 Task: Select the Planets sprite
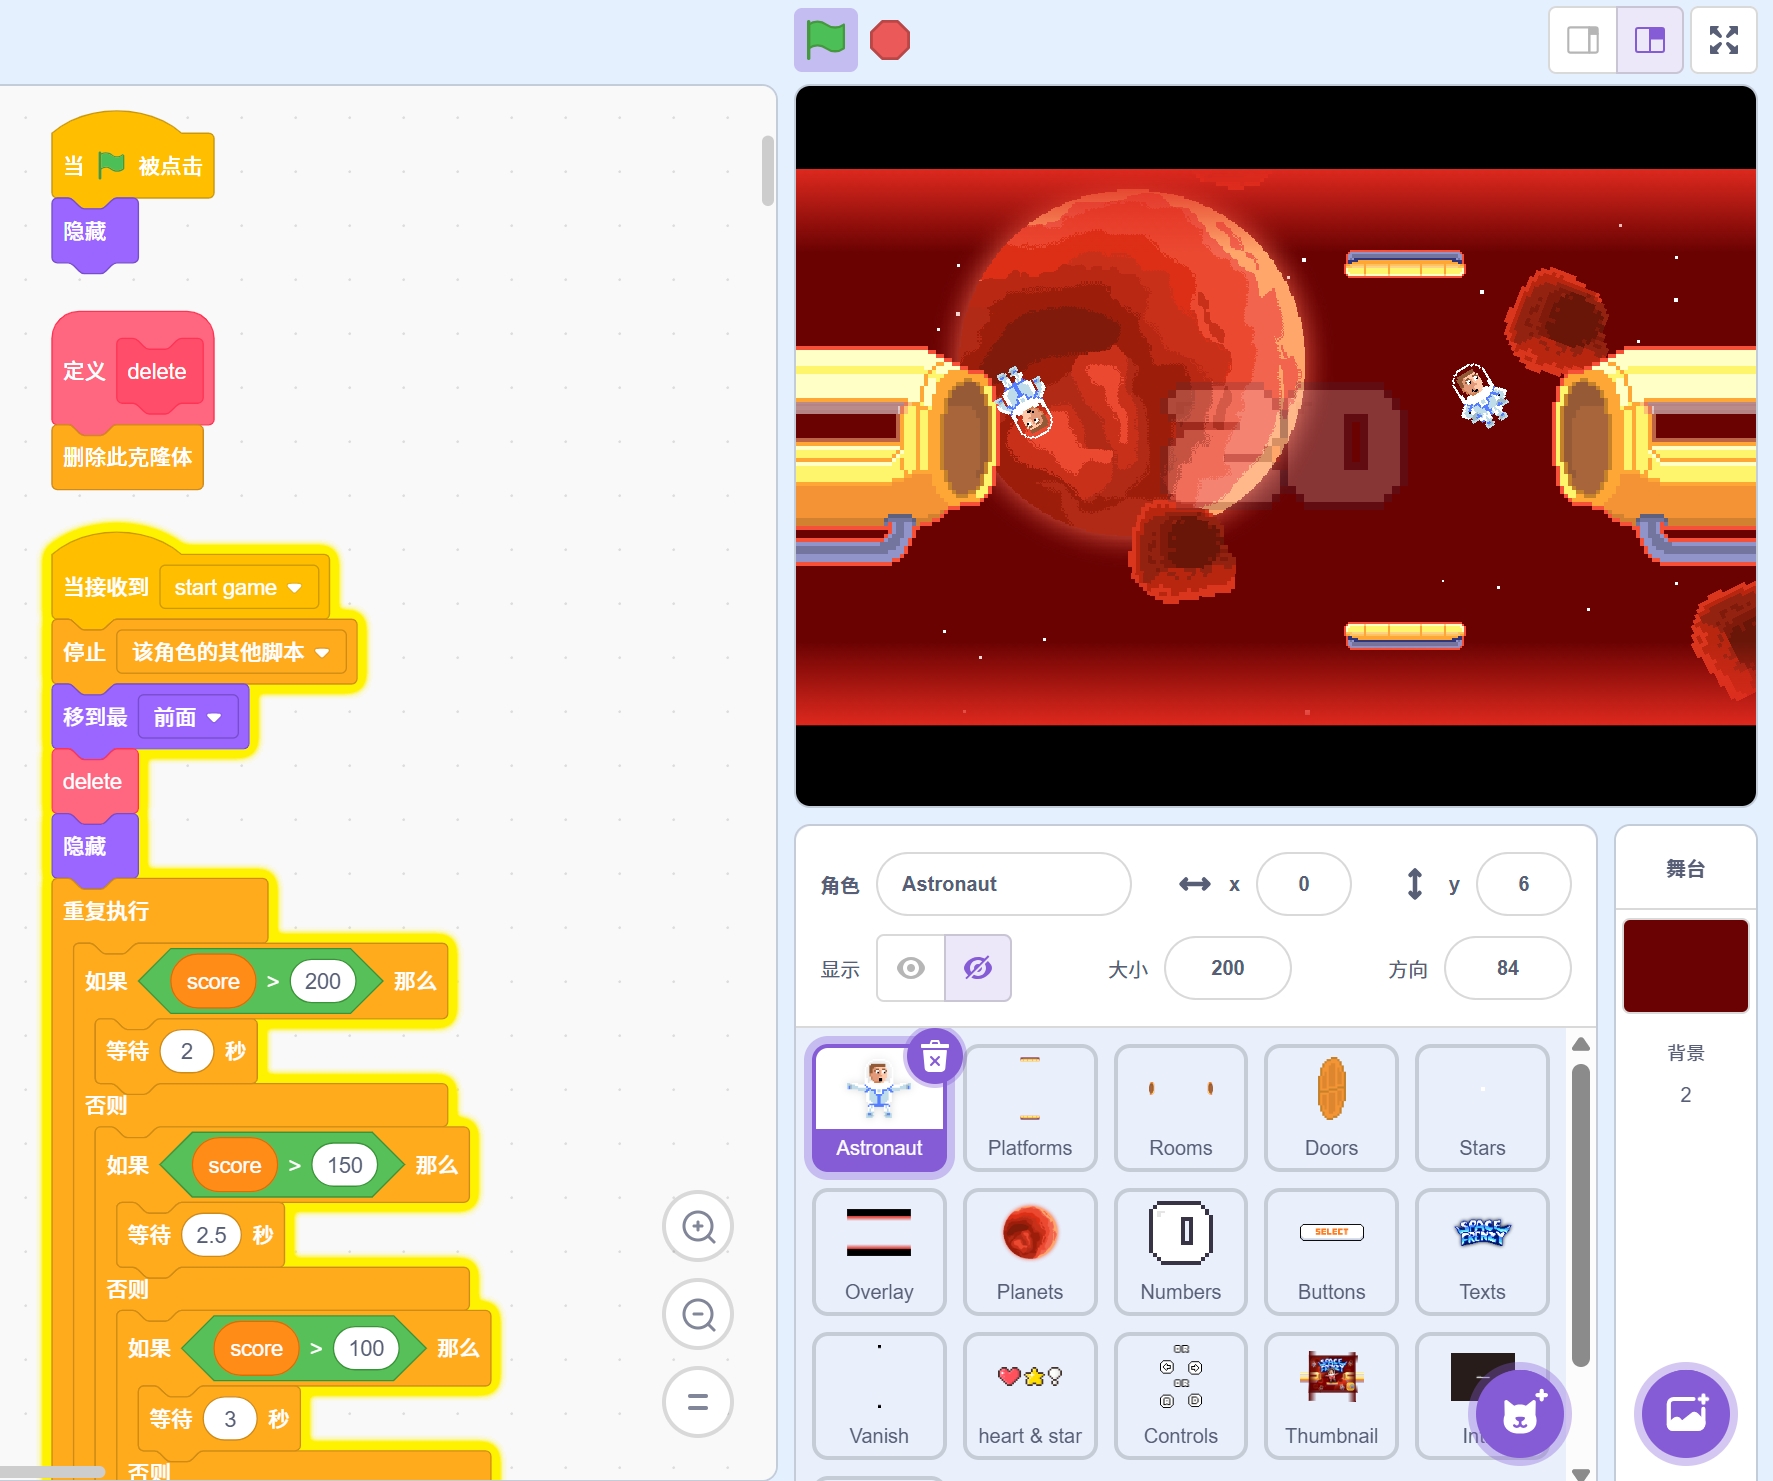[x=1029, y=1251]
